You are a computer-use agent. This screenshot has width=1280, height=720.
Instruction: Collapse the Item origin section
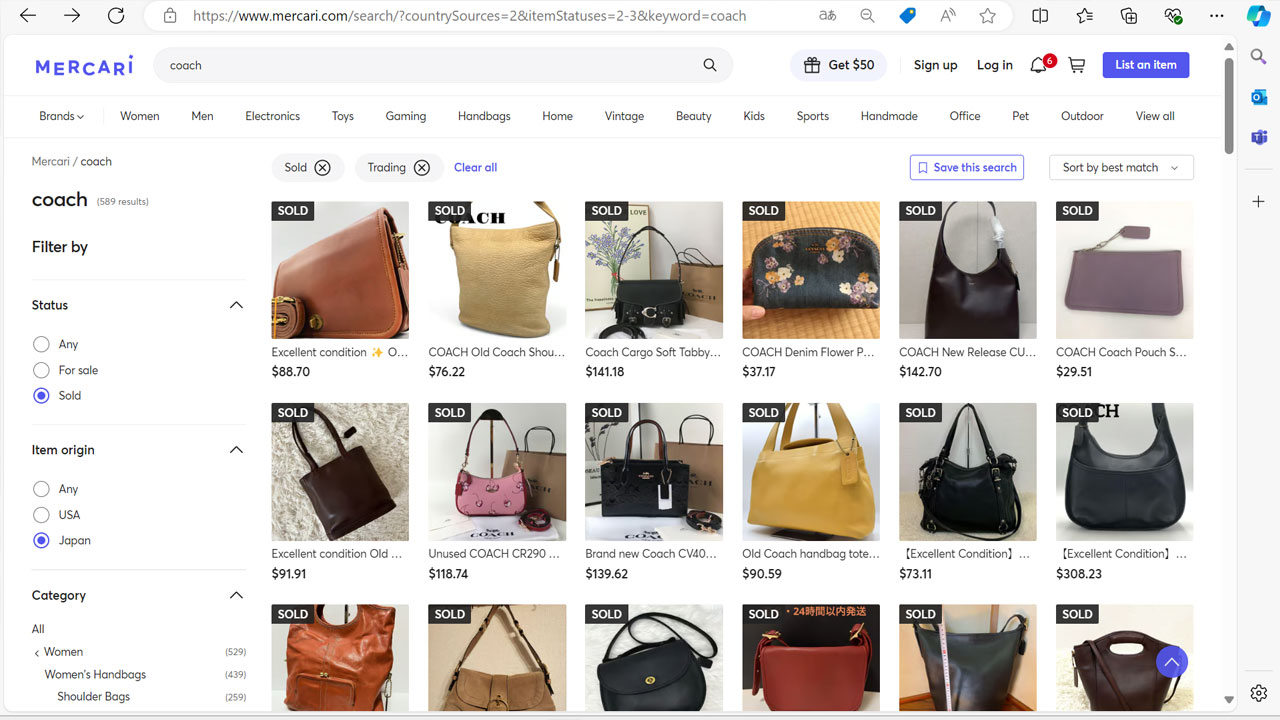pyautogui.click(x=236, y=450)
